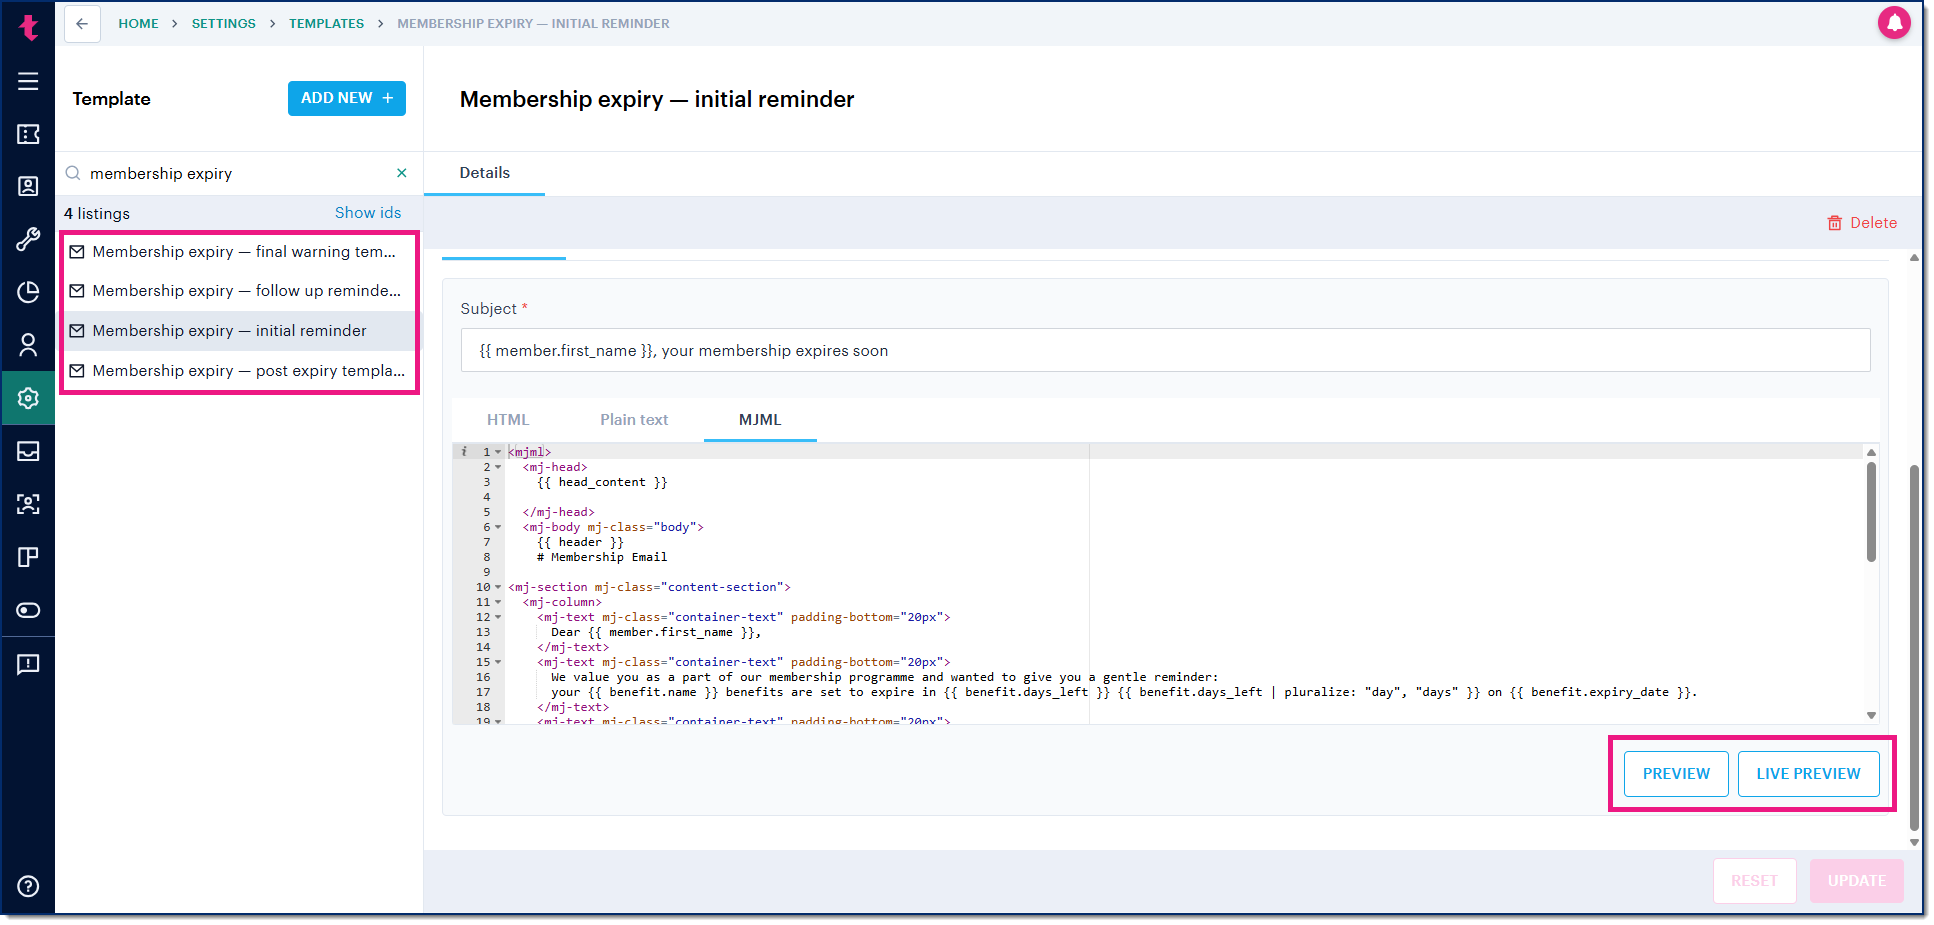
Task: Click the ticket icon in the sidebar
Action: point(28,134)
